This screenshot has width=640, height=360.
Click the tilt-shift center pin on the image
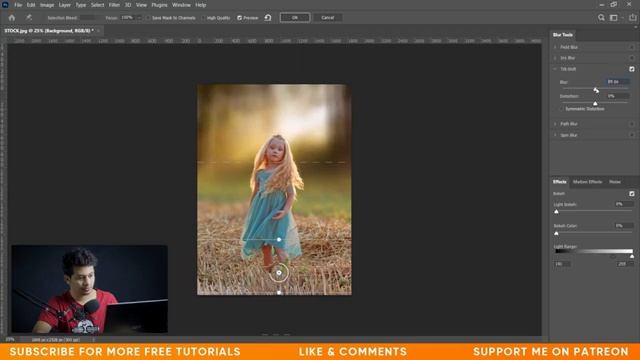[x=279, y=273]
